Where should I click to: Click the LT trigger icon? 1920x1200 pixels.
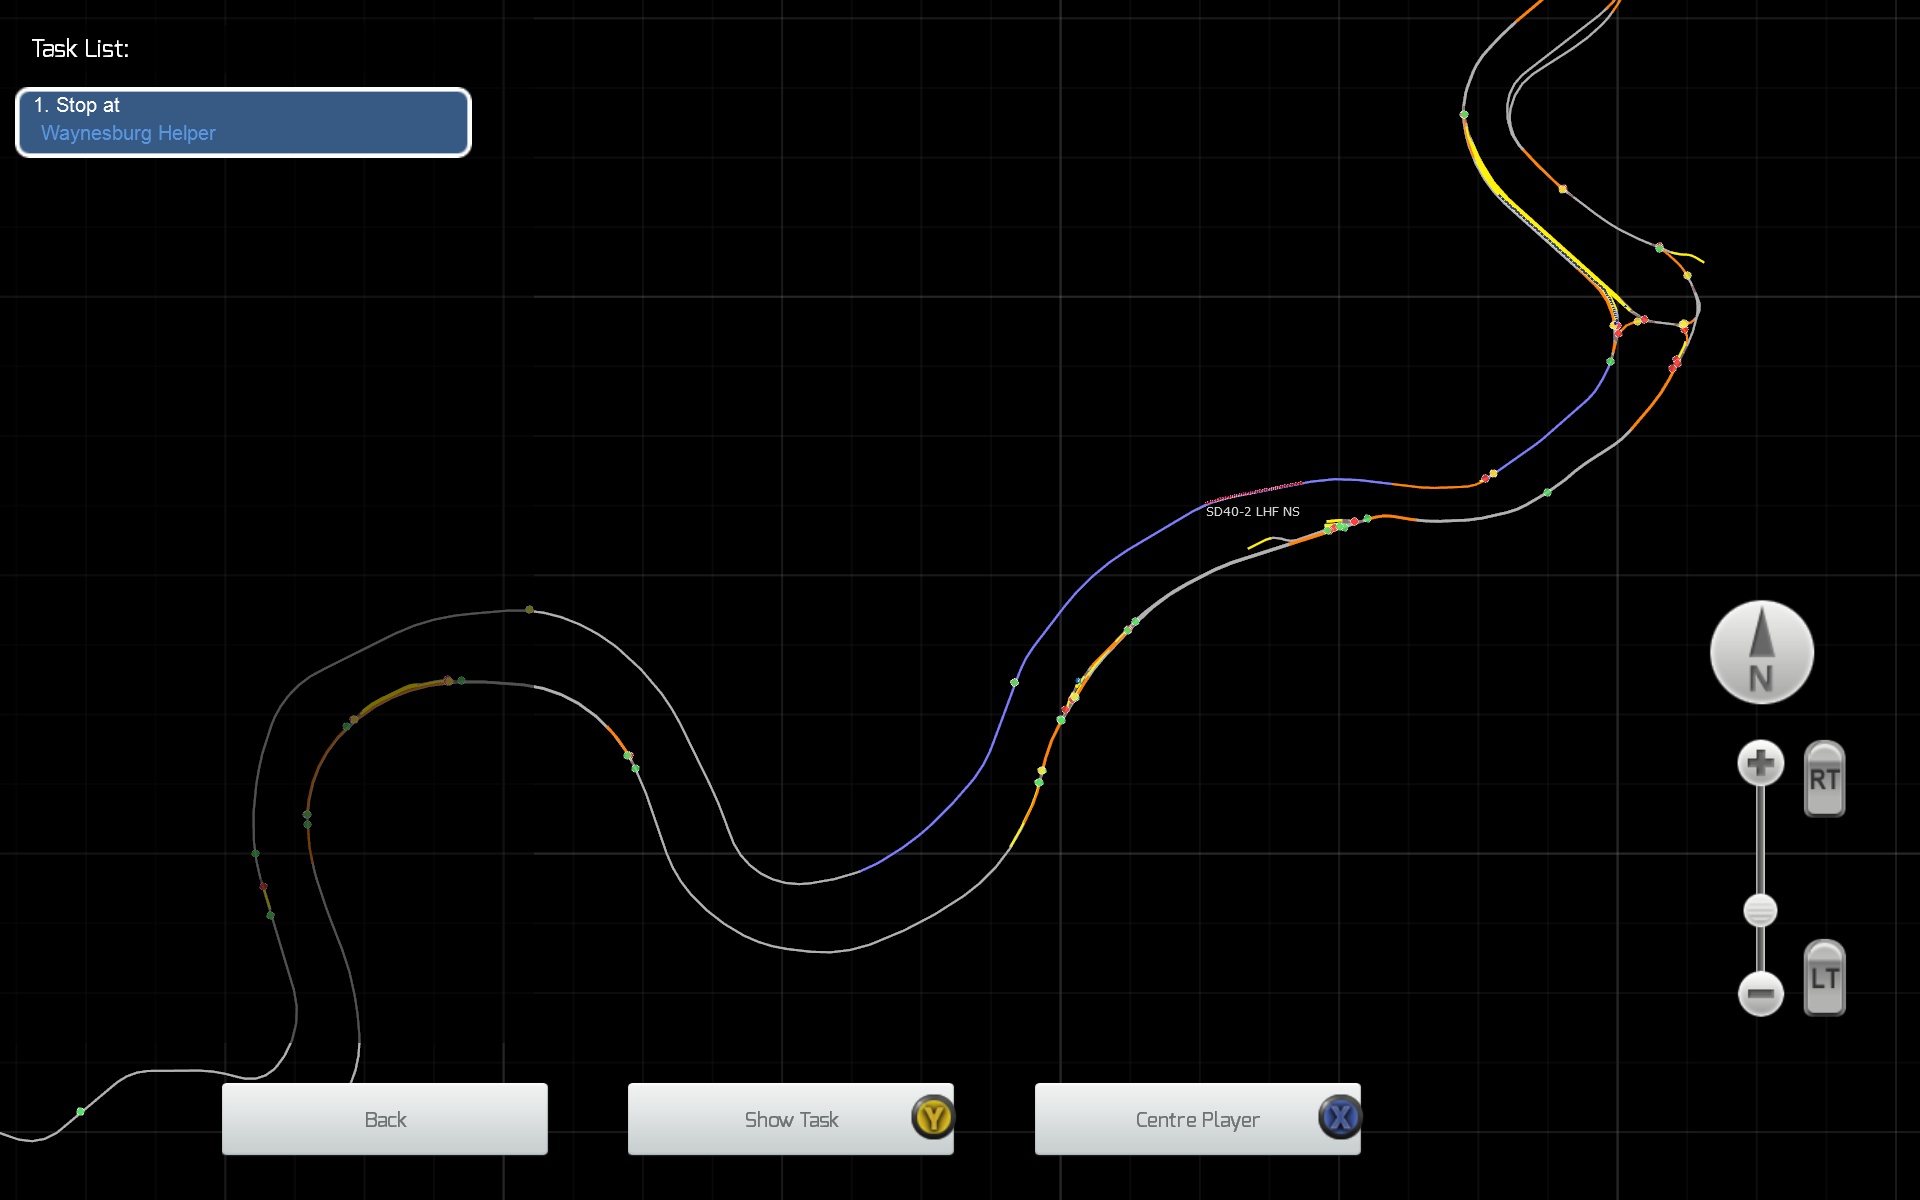tap(1824, 978)
